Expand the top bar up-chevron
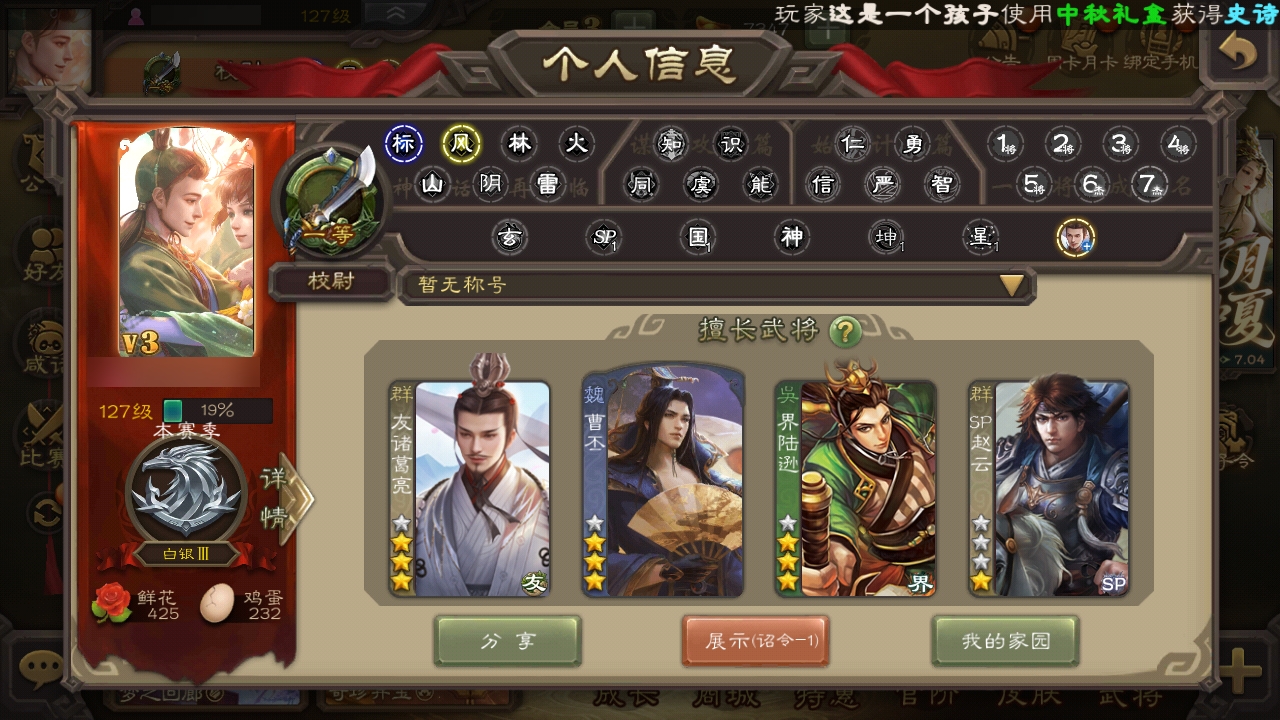 click(397, 13)
